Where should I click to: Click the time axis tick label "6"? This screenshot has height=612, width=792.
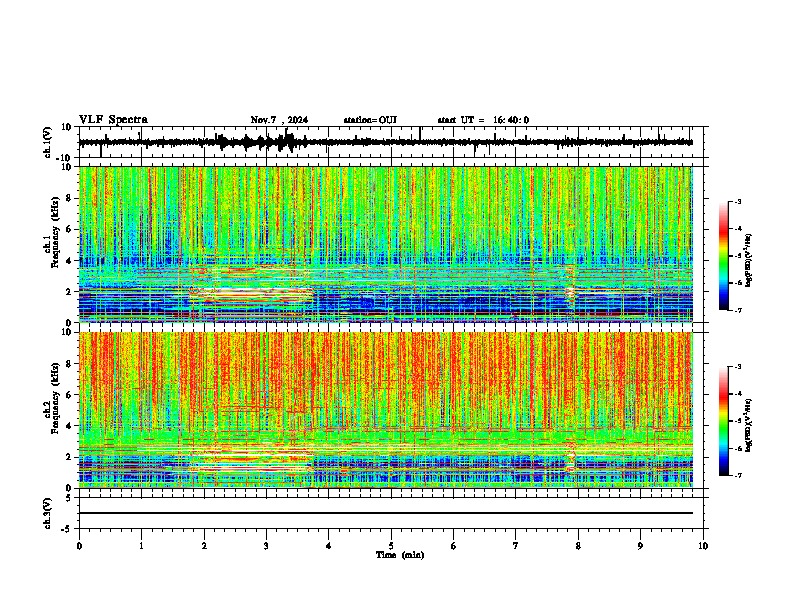point(454,546)
